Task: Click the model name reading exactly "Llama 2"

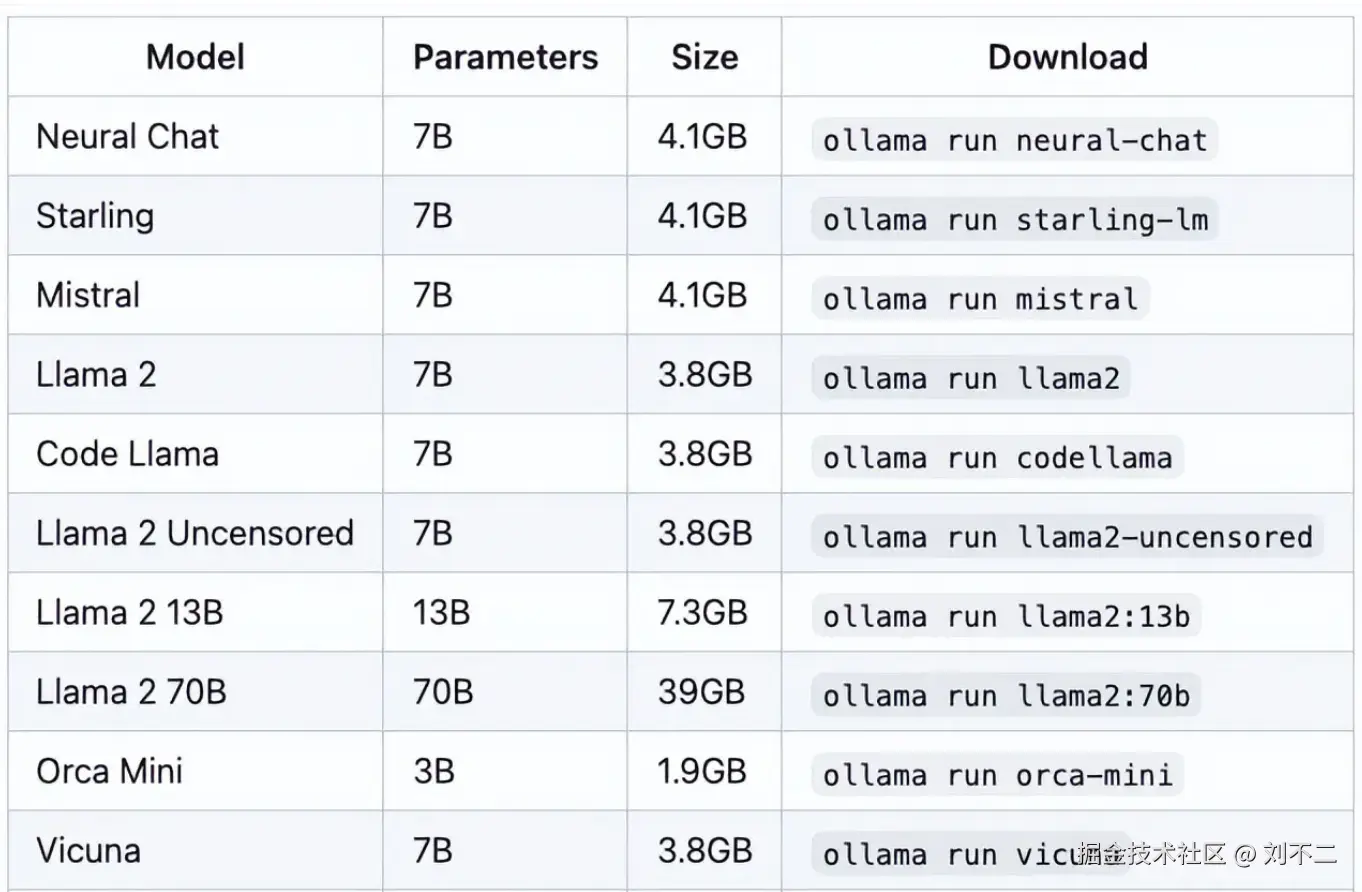Action: pos(96,375)
